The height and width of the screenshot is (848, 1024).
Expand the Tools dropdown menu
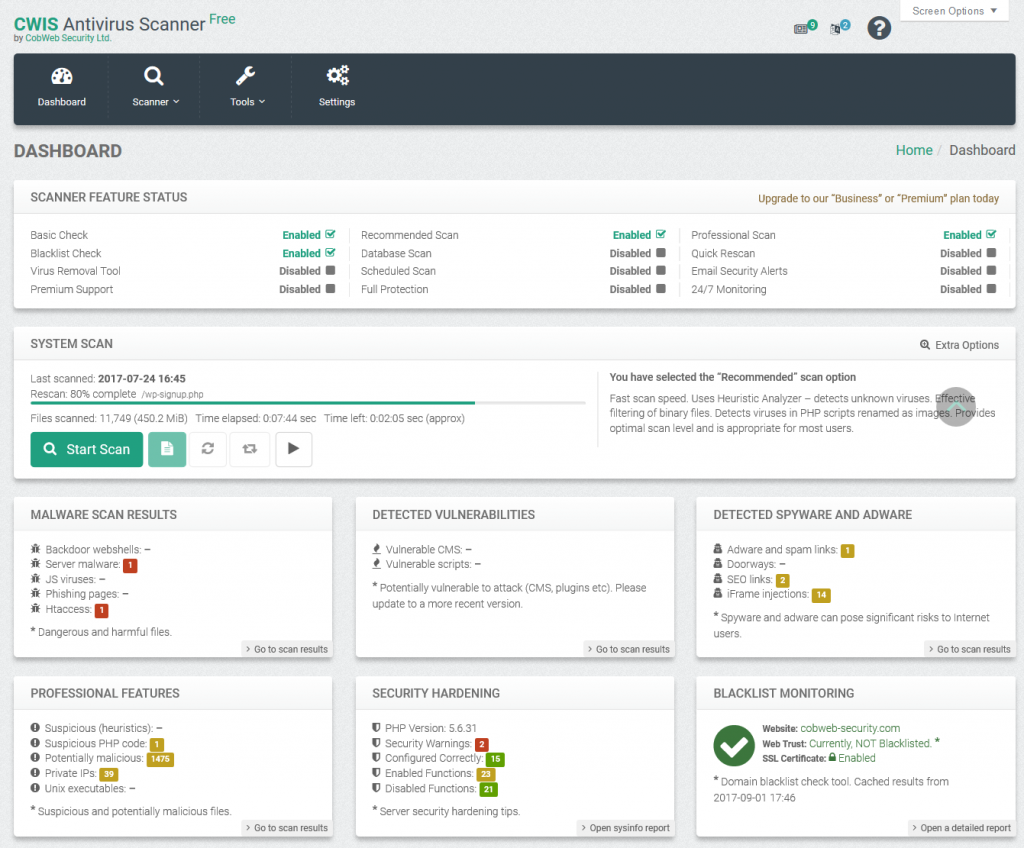(247, 88)
